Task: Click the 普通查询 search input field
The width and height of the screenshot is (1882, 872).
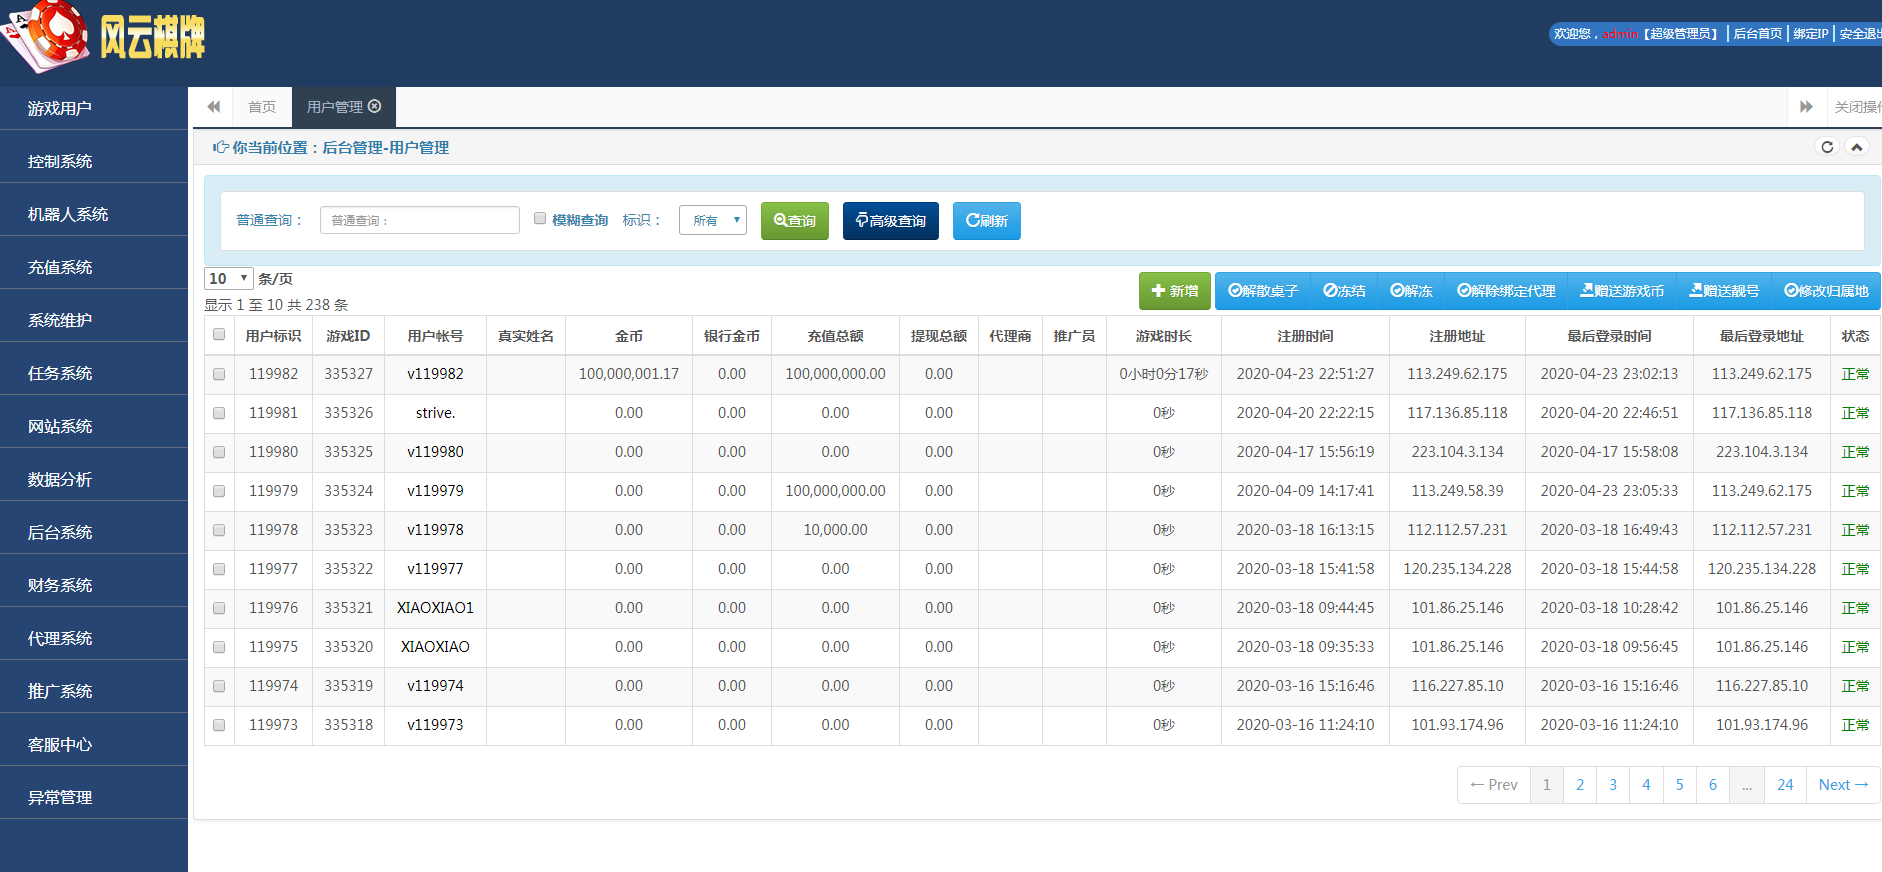Action: point(420,220)
